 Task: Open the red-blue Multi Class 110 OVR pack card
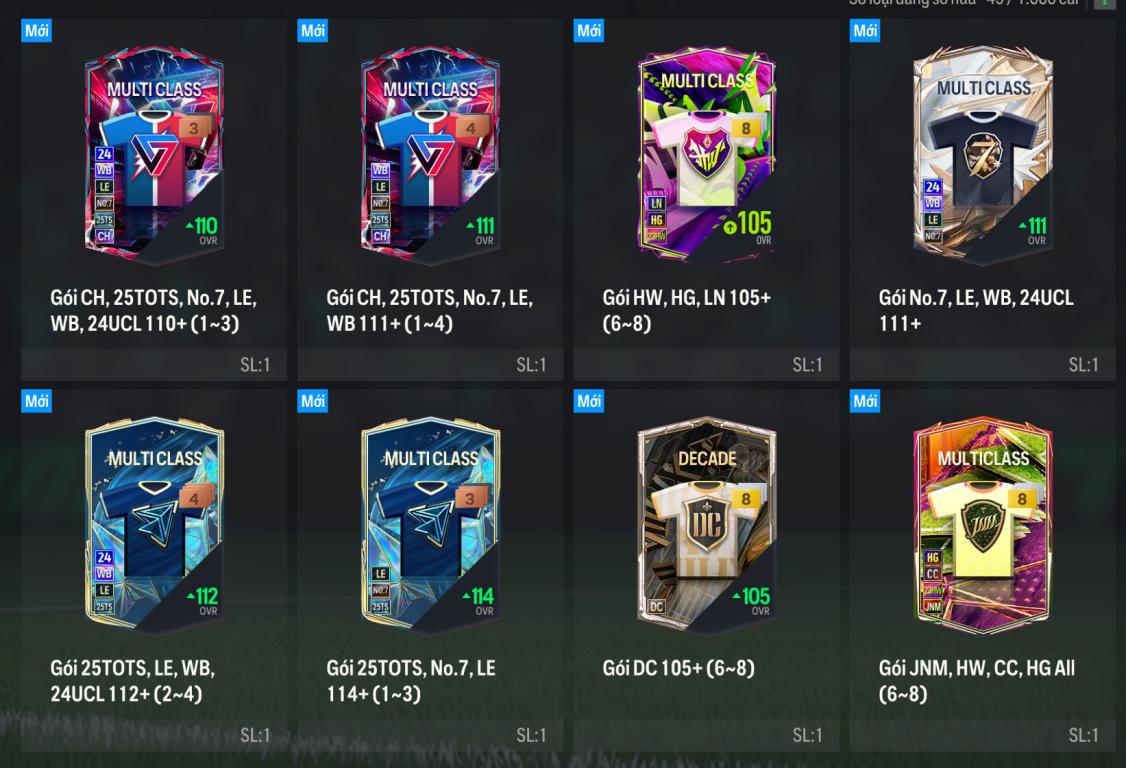154,157
